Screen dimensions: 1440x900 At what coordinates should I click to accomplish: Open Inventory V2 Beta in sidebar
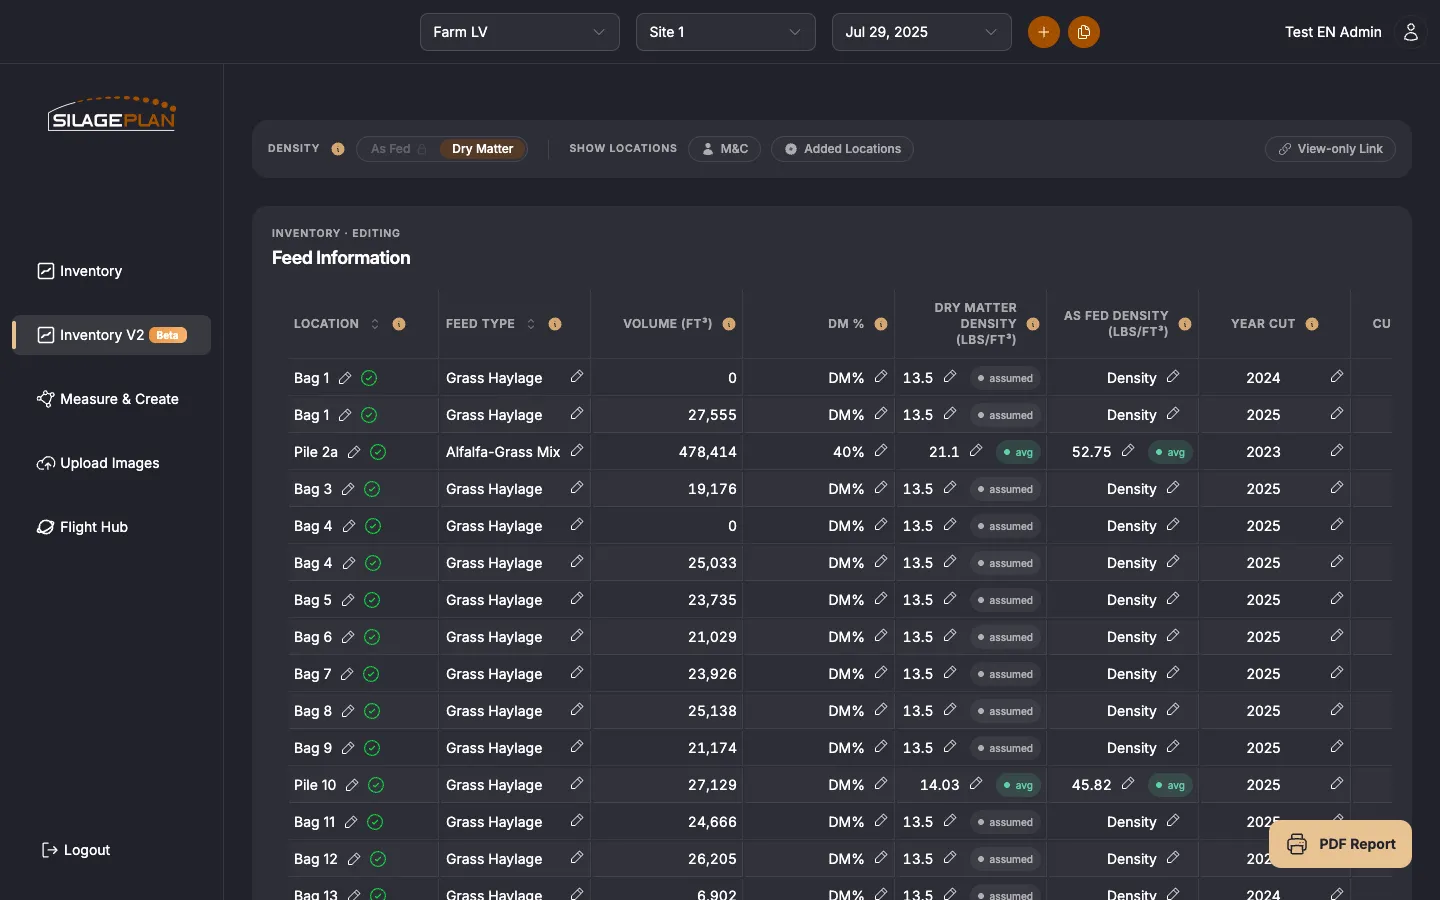tap(112, 335)
